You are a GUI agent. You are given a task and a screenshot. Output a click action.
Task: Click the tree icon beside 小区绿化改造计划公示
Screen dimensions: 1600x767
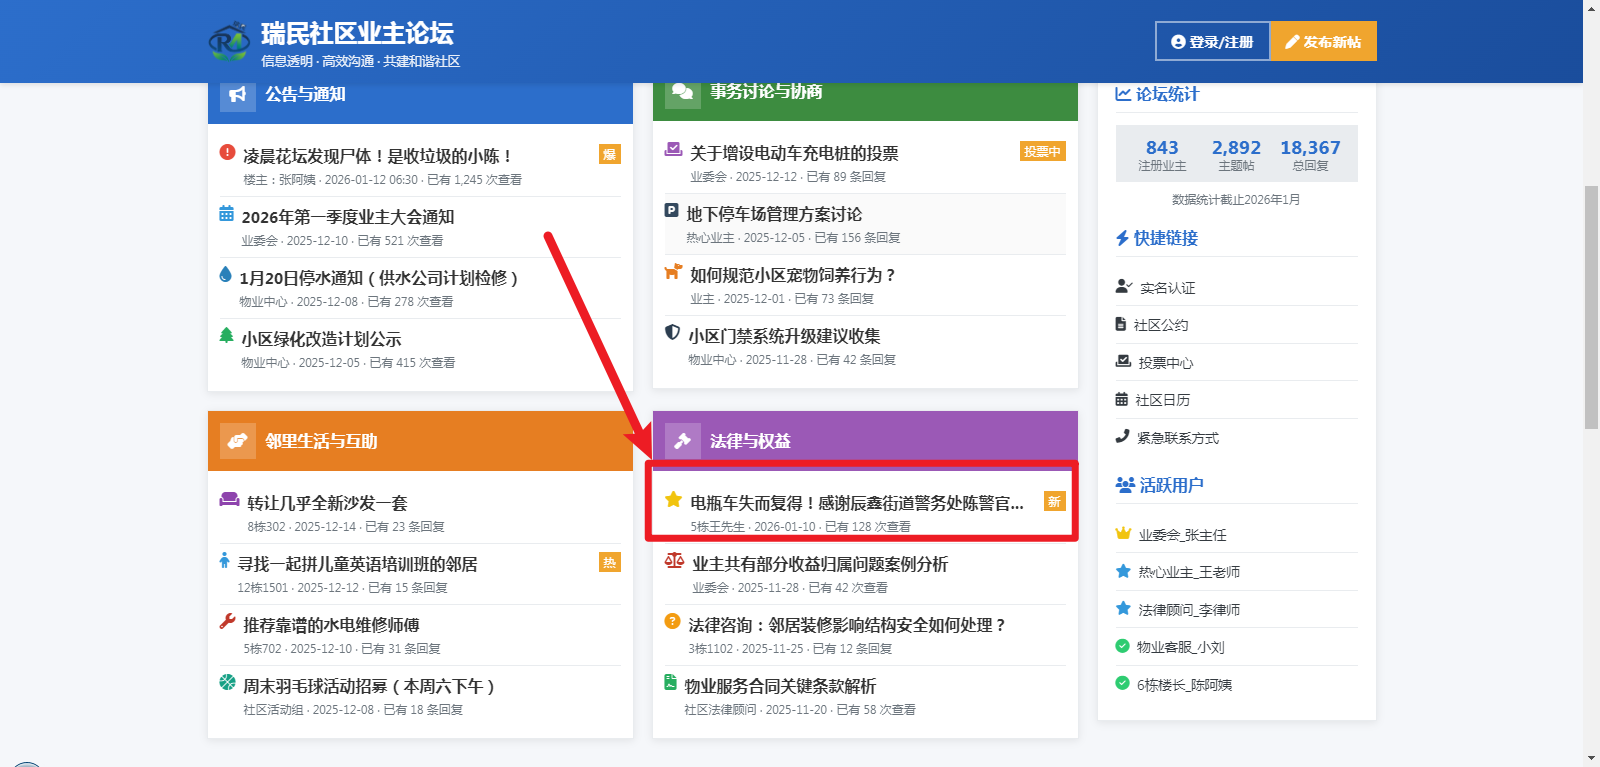[226, 336]
